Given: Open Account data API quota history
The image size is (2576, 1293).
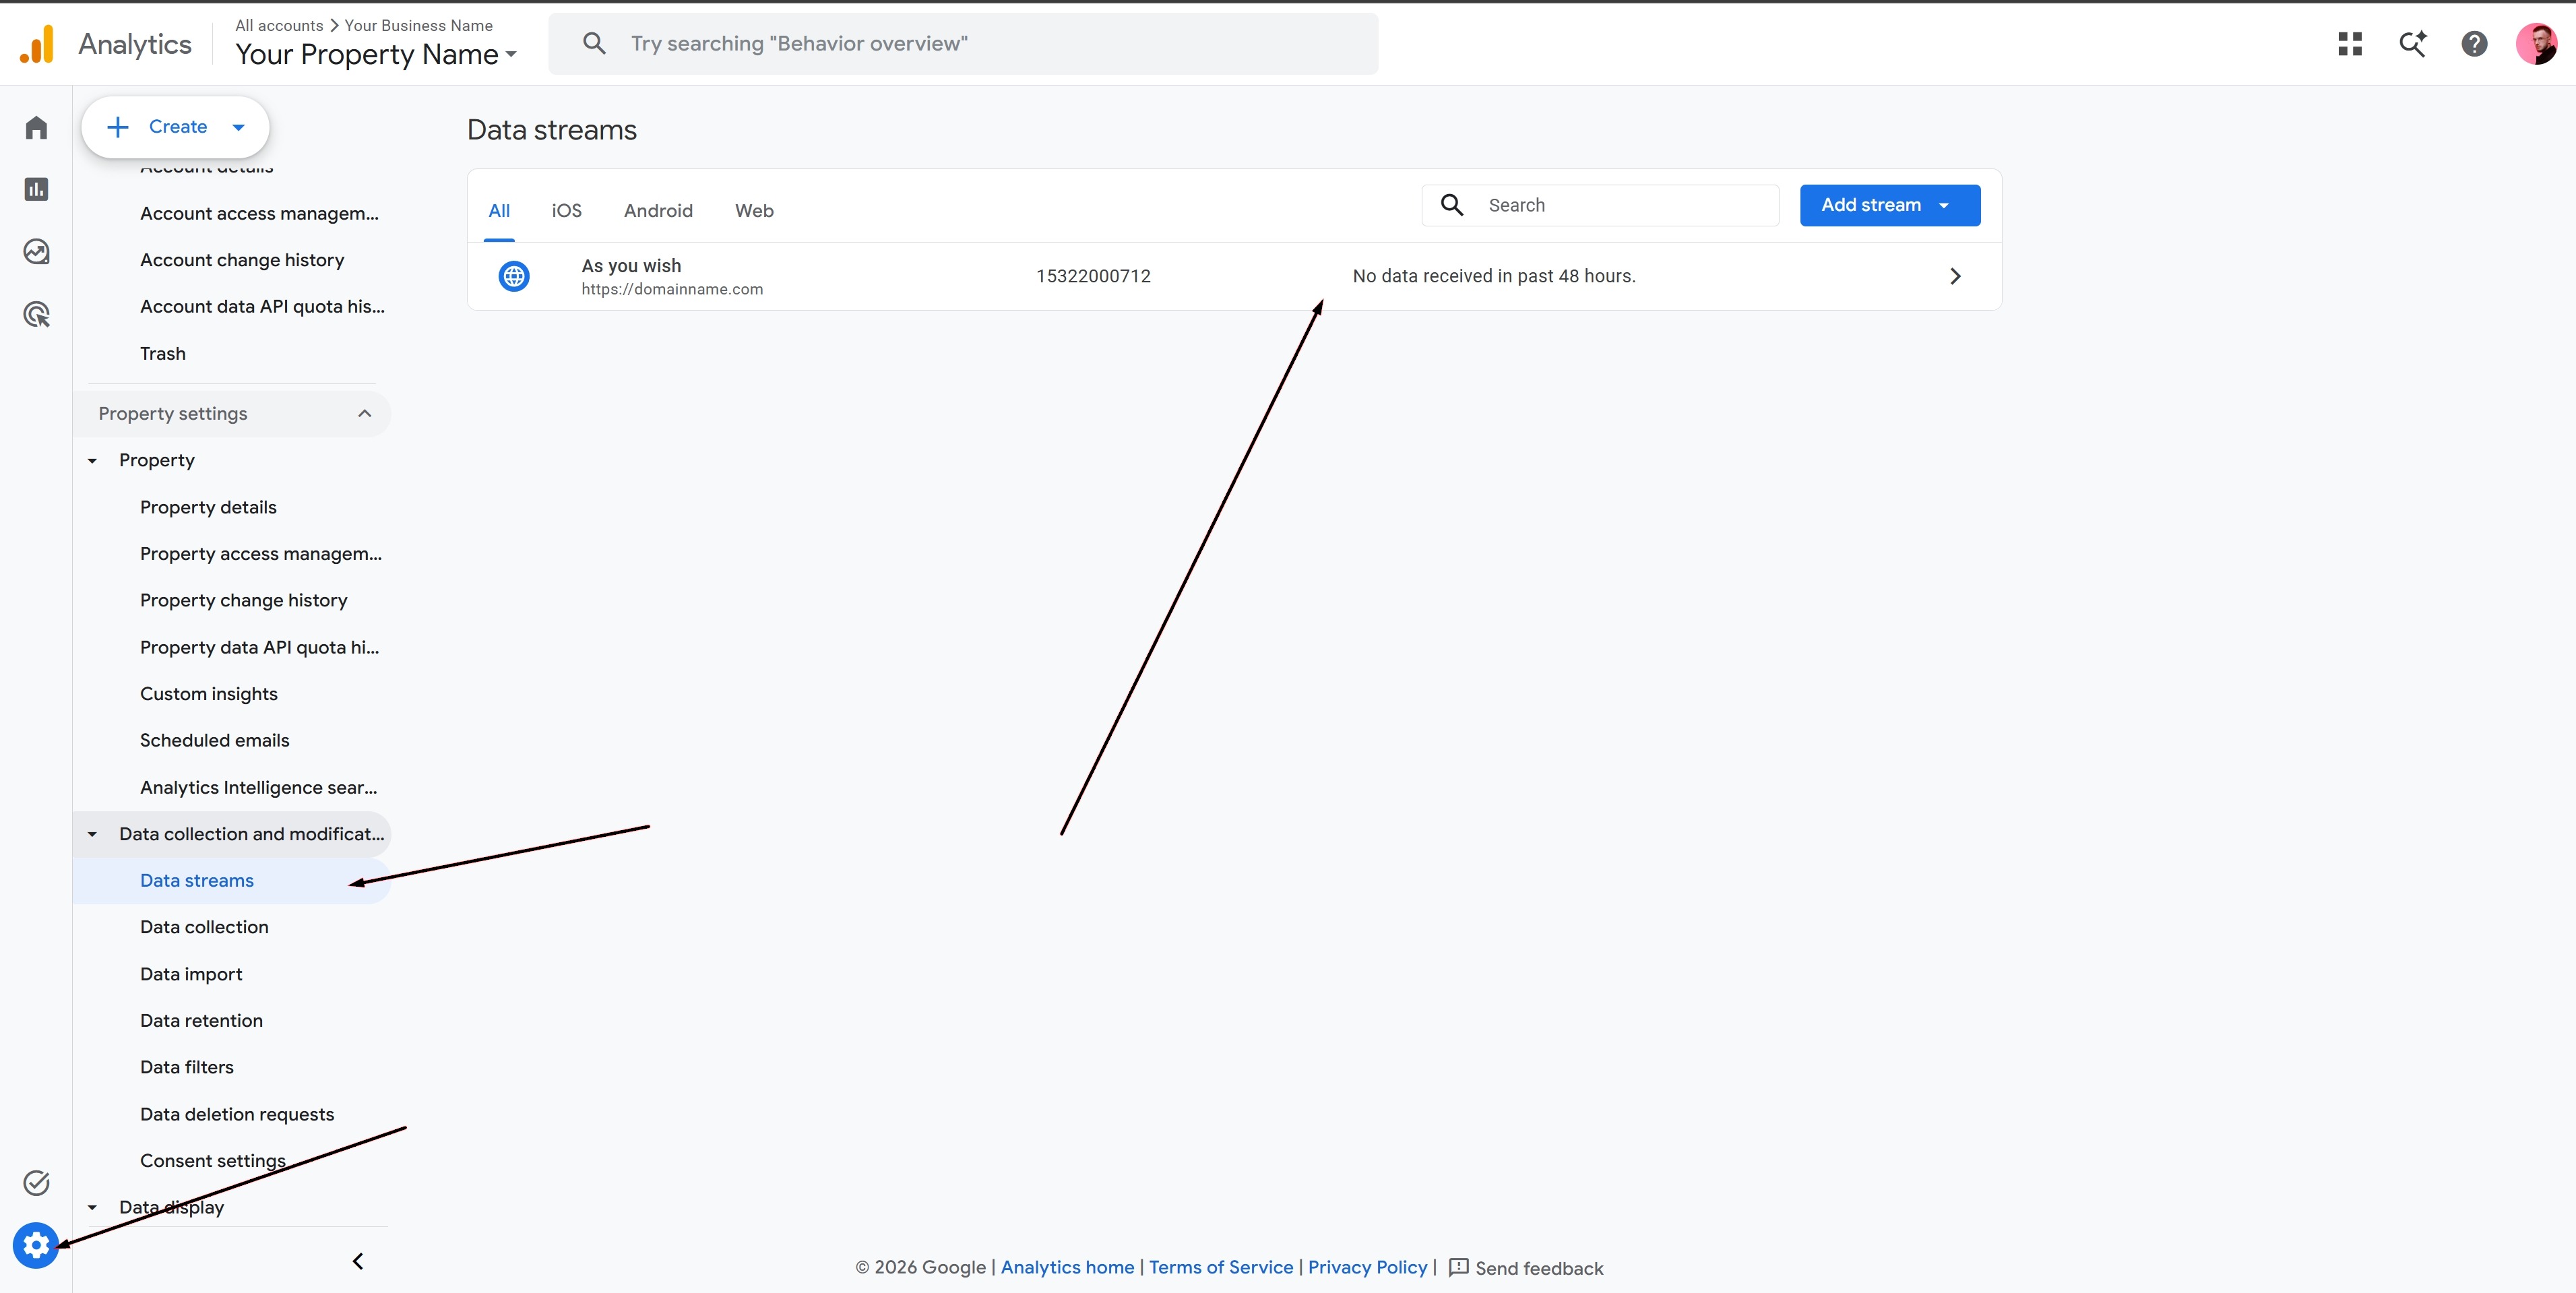Looking at the screenshot, I should [262, 307].
